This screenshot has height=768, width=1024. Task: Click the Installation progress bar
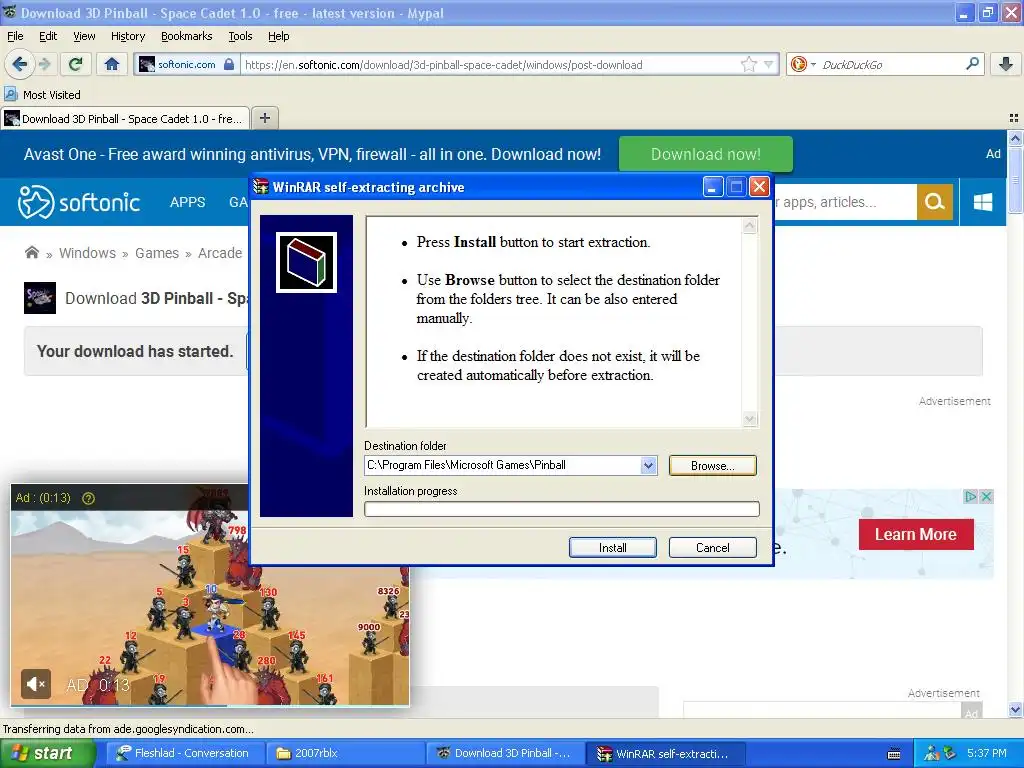tap(562, 509)
